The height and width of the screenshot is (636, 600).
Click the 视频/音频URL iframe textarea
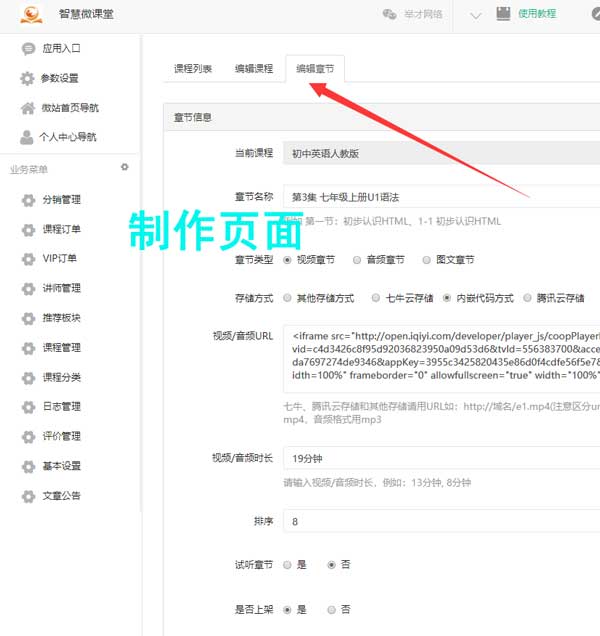click(x=441, y=359)
